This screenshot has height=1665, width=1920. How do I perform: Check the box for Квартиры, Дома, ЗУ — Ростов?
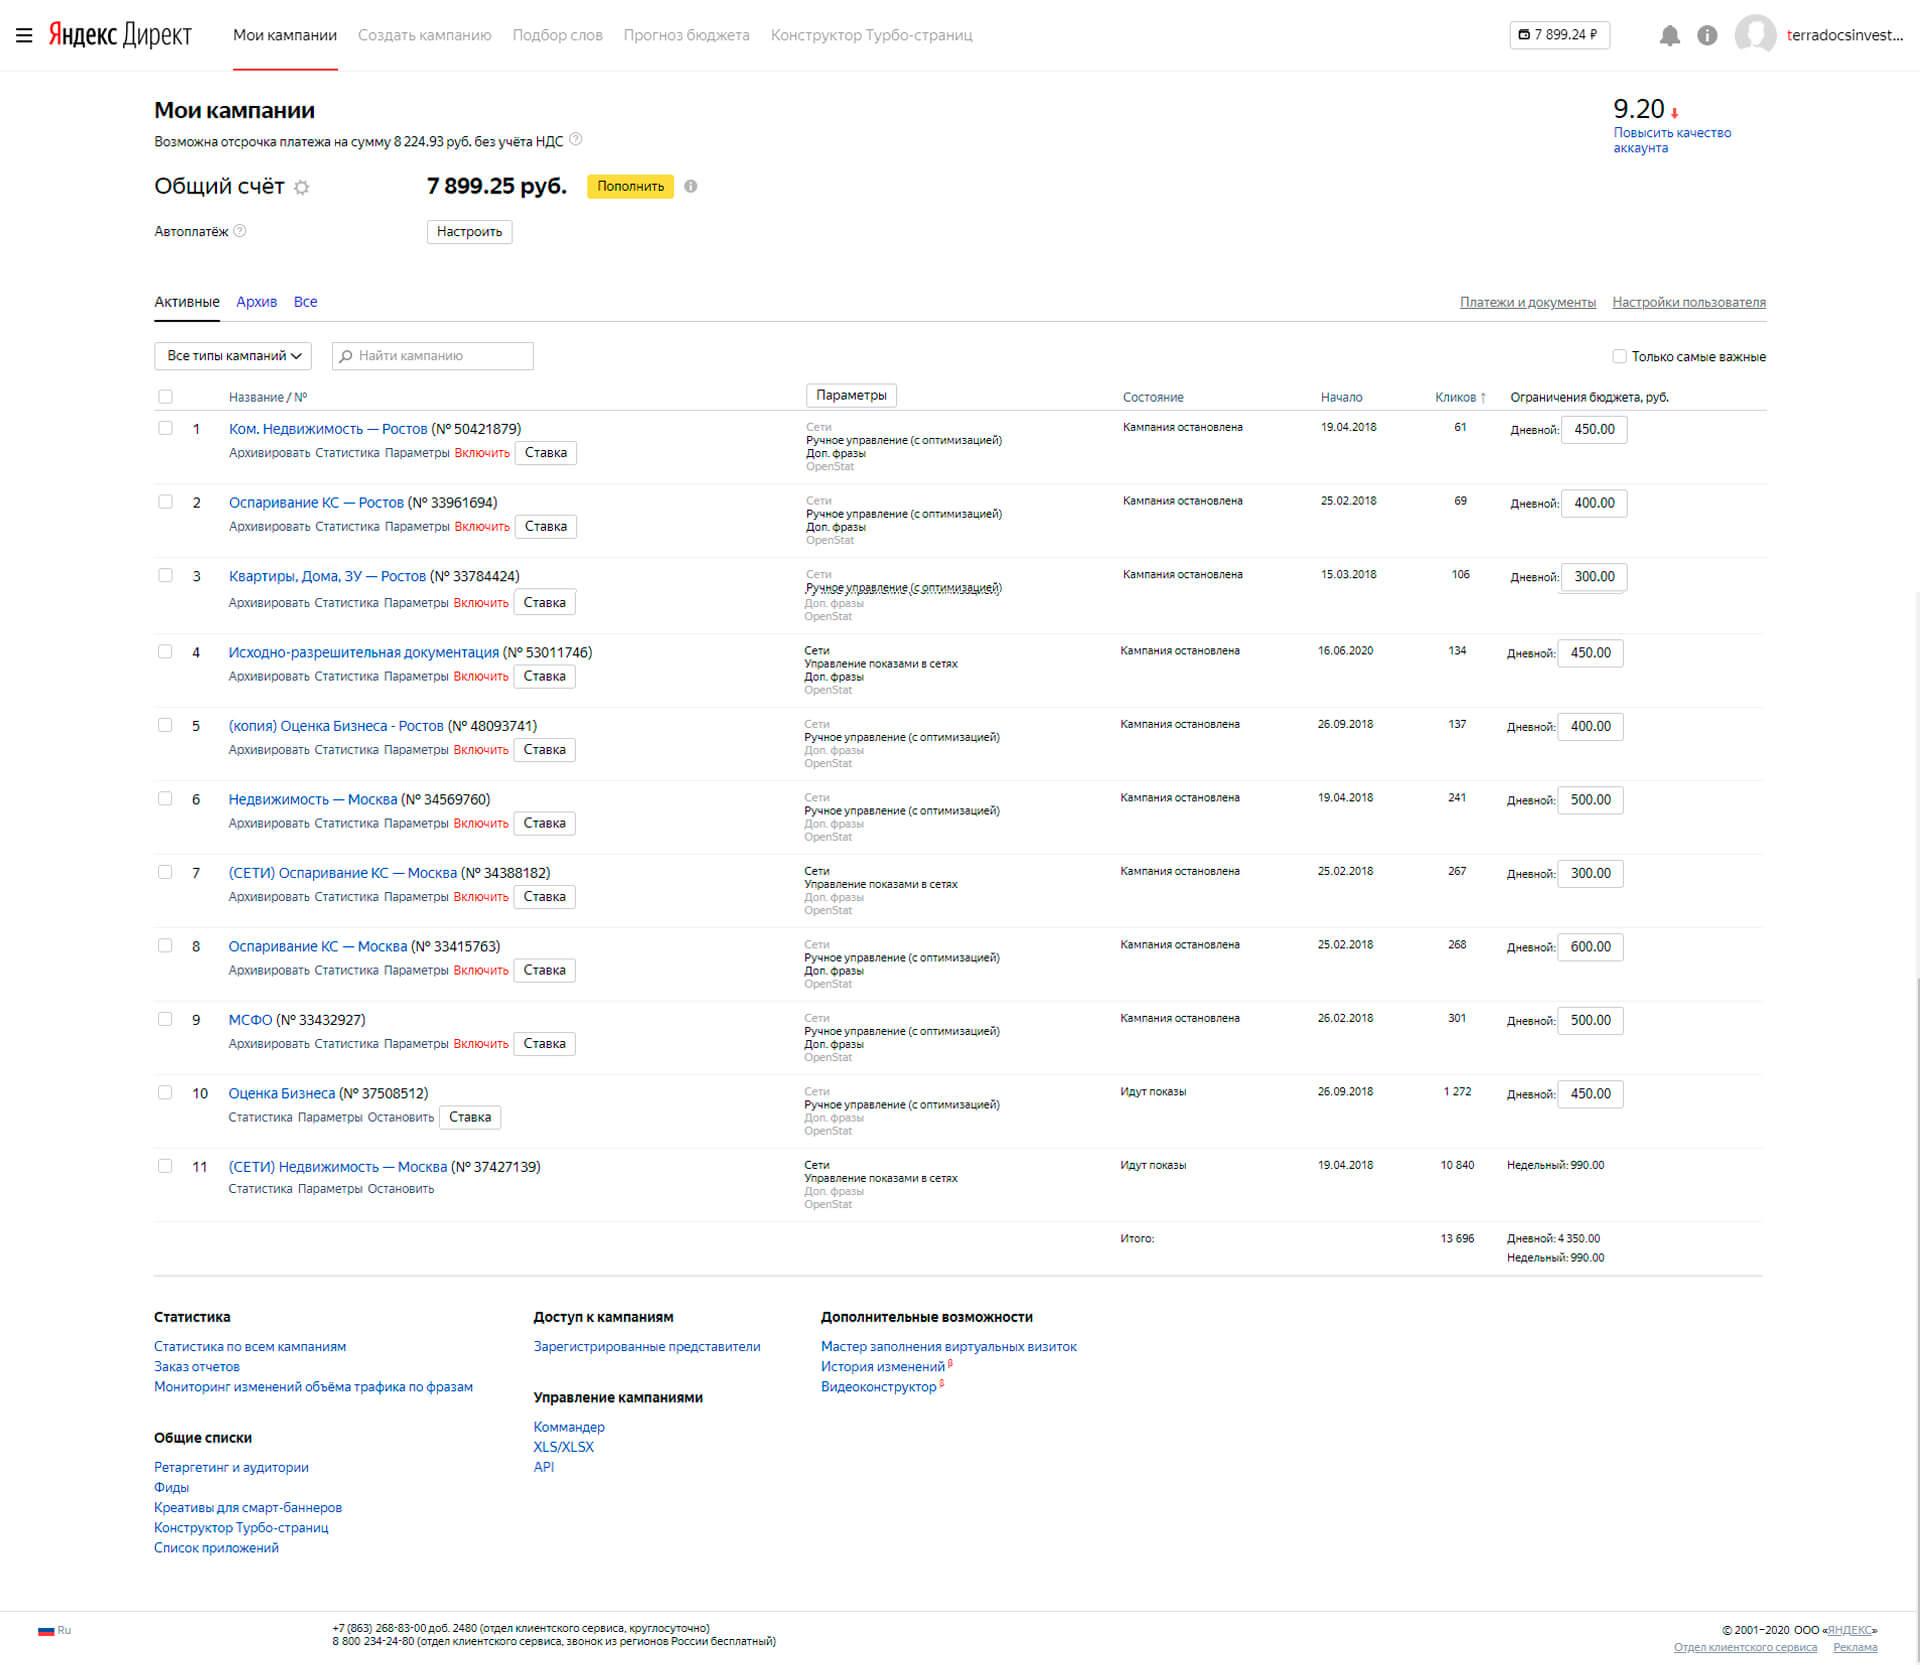point(165,576)
